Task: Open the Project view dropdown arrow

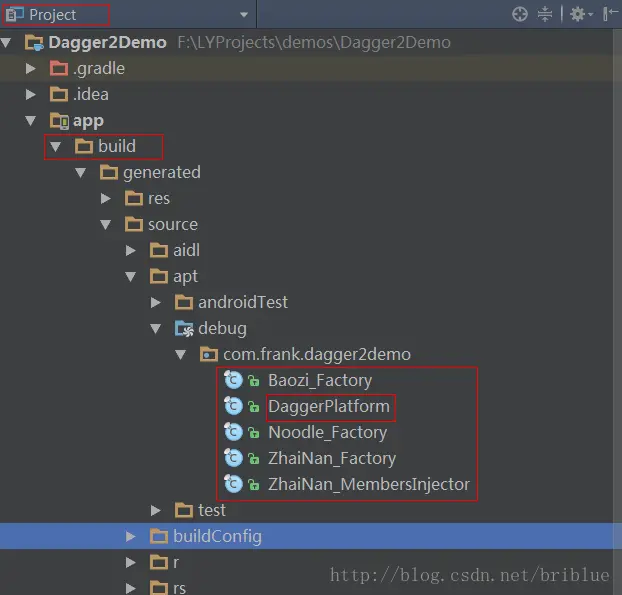Action: [244, 15]
